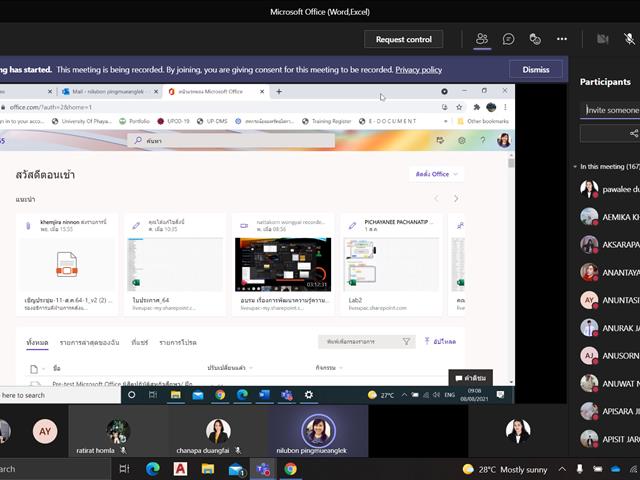Image resolution: width=640 pixels, height=480 pixels.
Task: Select the รายการล่าสุดของฉัน tab
Action: tap(89, 342)
